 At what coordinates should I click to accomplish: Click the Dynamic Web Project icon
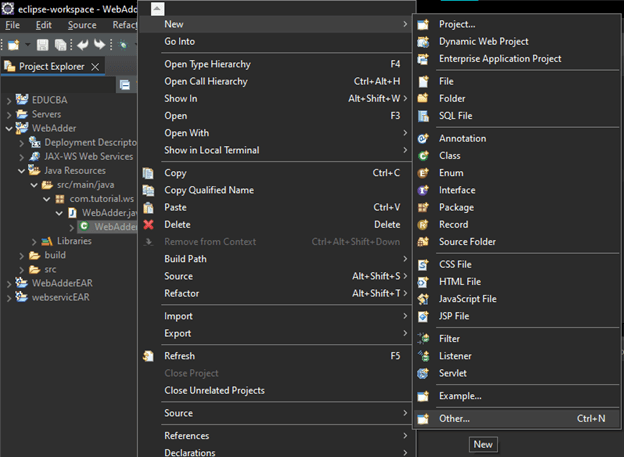point(423,41)
